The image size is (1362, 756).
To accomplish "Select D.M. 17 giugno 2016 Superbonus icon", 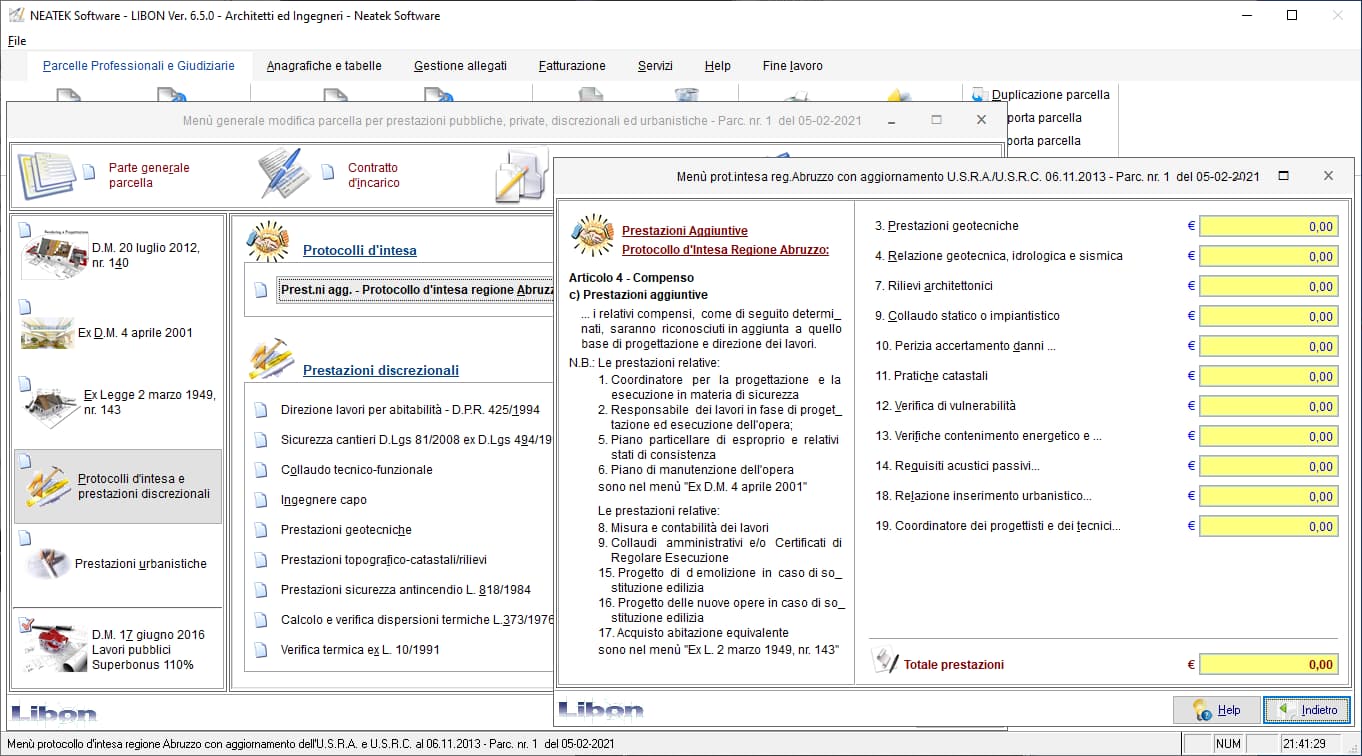I will [x=54, y=648].
